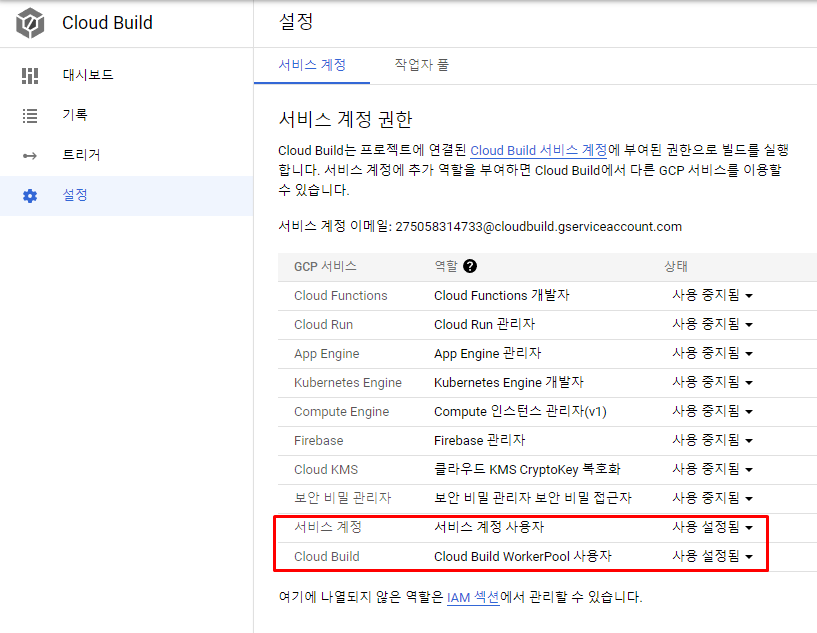Click the Cloud Build product title

coord(107,23)
